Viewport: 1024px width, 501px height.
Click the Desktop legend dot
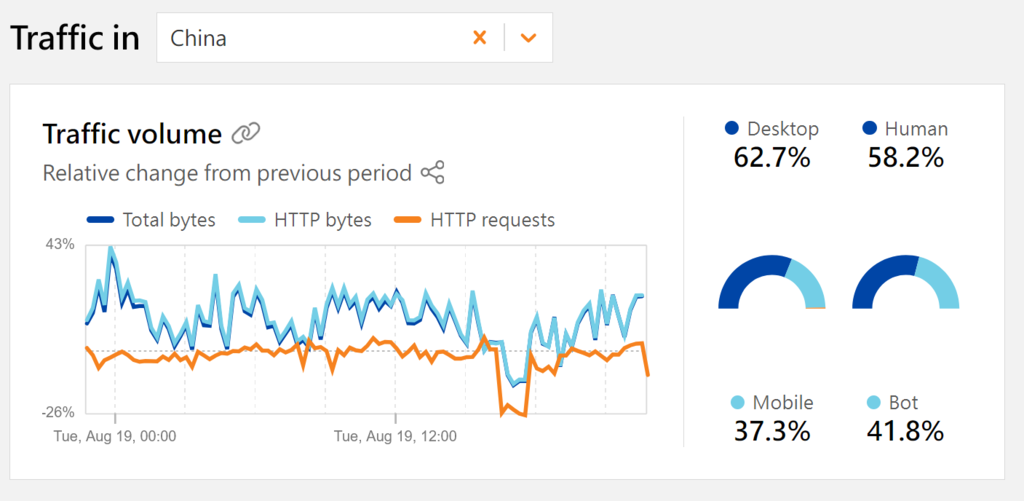(732, 129)
